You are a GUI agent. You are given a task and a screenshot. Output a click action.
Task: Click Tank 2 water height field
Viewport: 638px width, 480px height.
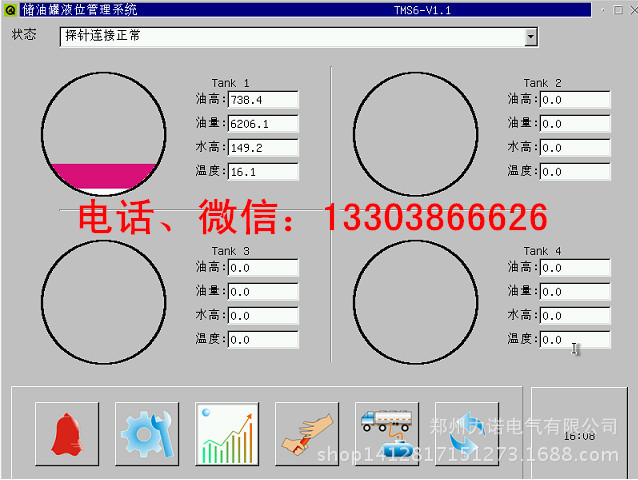[x=575, y=148]
